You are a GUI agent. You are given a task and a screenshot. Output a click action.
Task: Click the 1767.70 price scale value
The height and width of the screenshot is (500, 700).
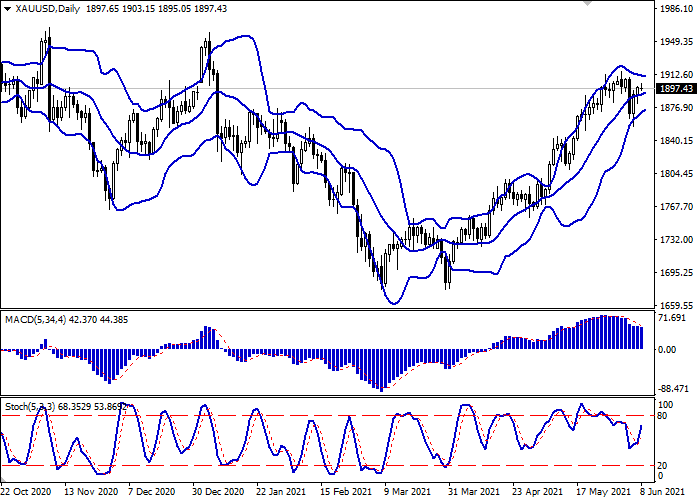pos(676,207)
